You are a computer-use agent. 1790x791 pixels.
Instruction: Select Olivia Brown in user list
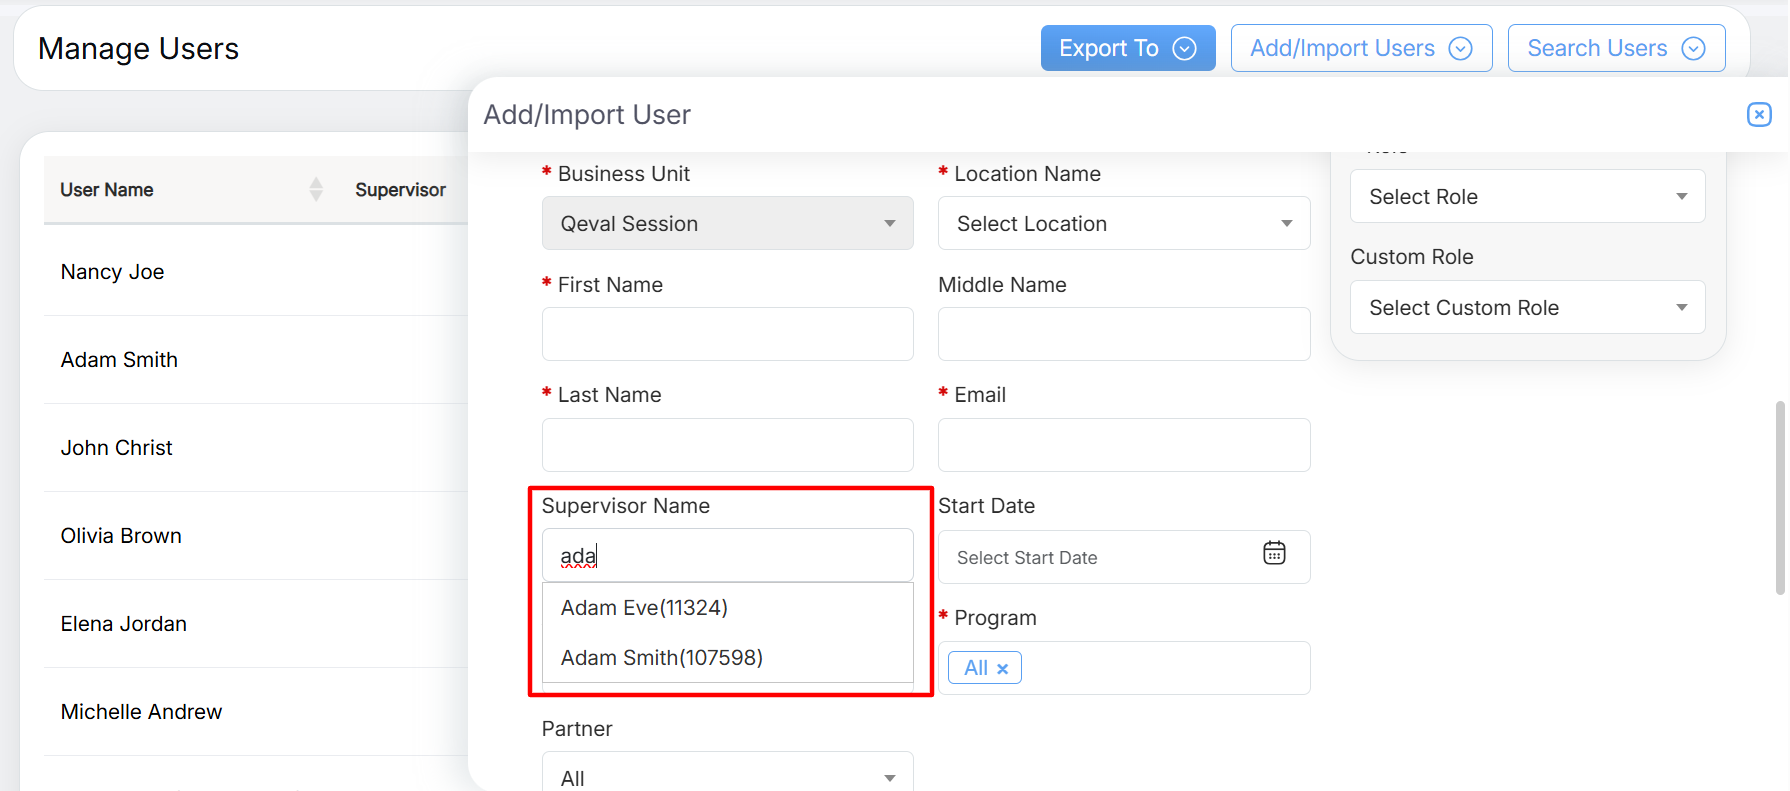click(x=121, y=536)
